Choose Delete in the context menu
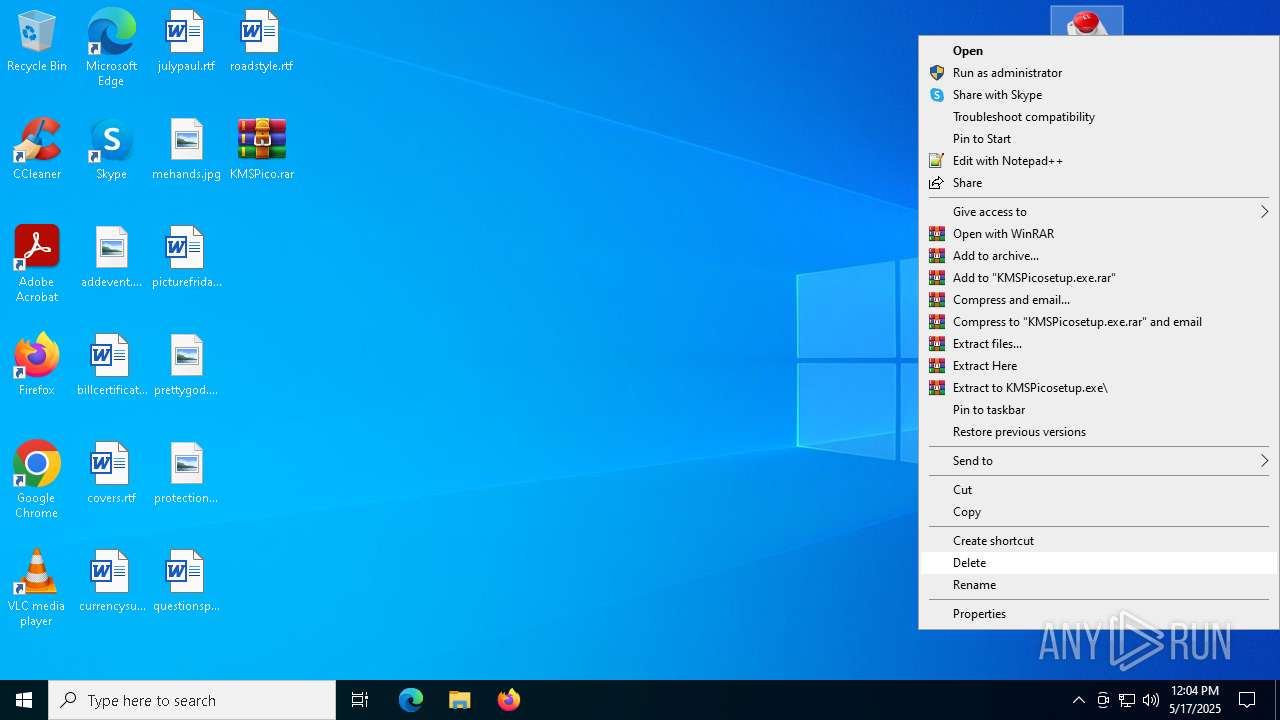 click(1099, 563)
